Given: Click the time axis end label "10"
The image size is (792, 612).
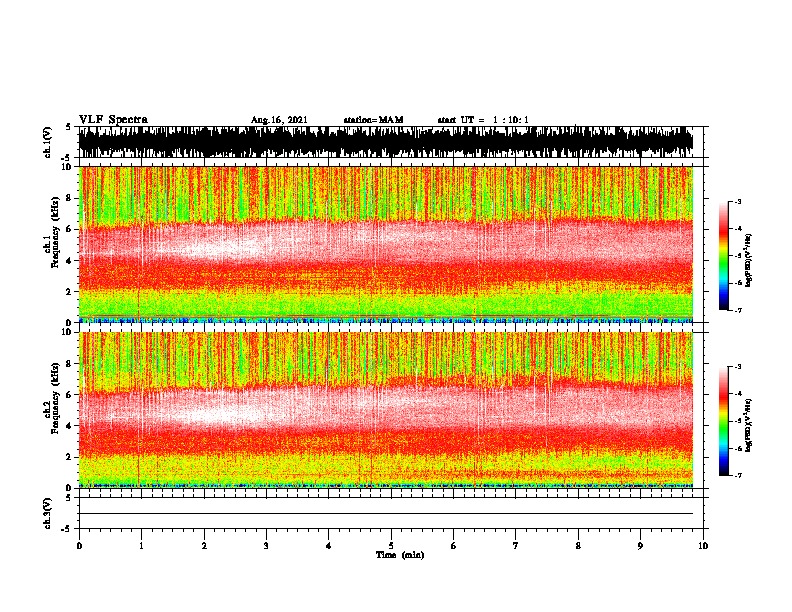Looking at the screenshot, I should 703,546.
